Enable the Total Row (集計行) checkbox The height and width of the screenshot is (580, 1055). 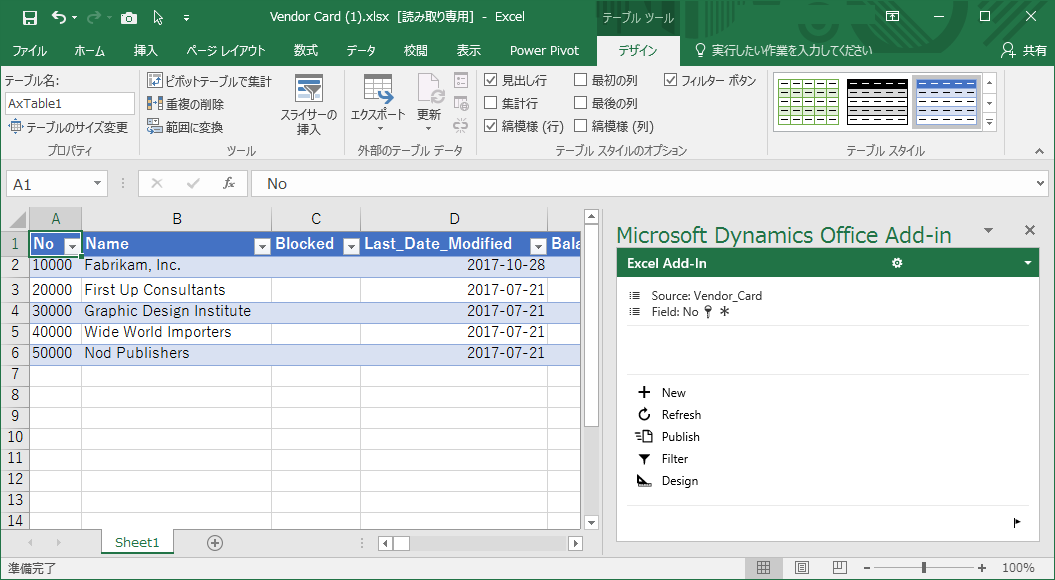pyautogui.click(x=490, y=103)
